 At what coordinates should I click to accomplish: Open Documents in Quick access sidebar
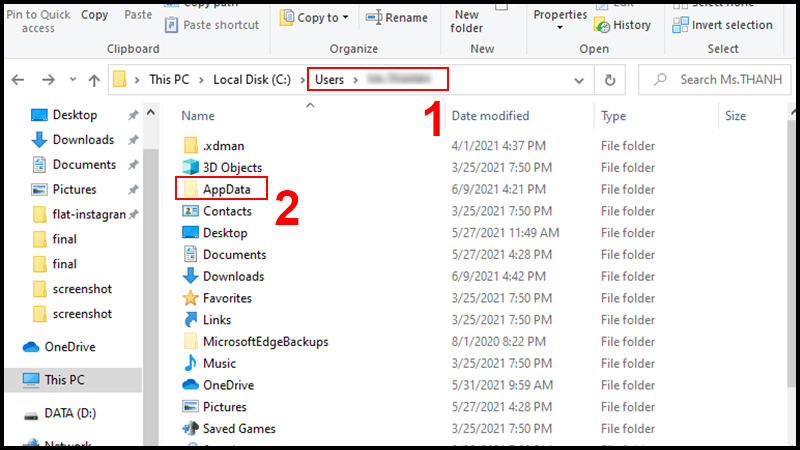pyautogui.click(x=73, y=164)
